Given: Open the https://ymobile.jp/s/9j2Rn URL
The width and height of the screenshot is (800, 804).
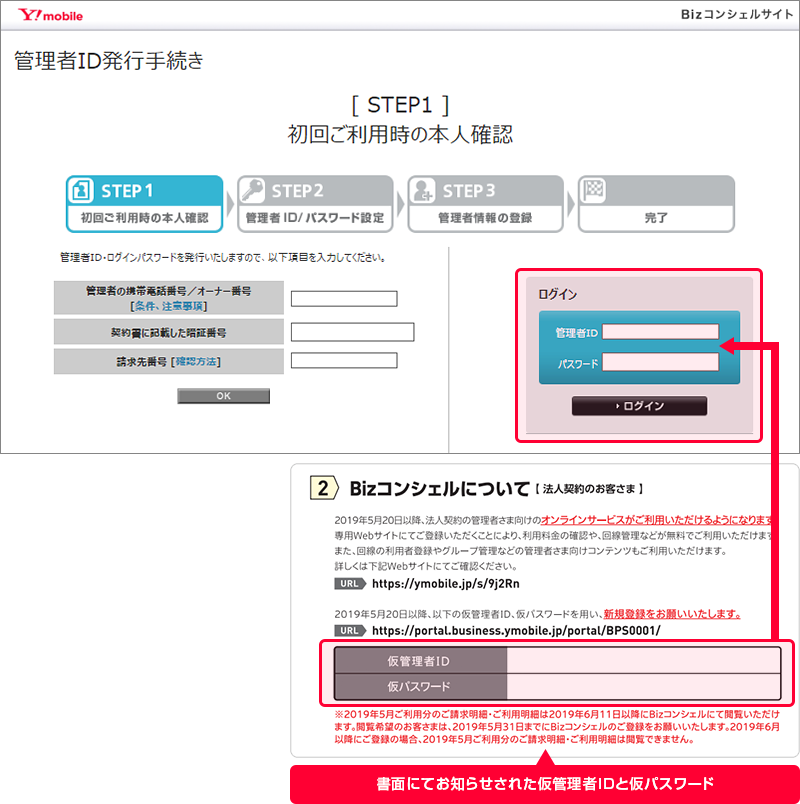Looking at the screenshot, I should coord(445,583).
